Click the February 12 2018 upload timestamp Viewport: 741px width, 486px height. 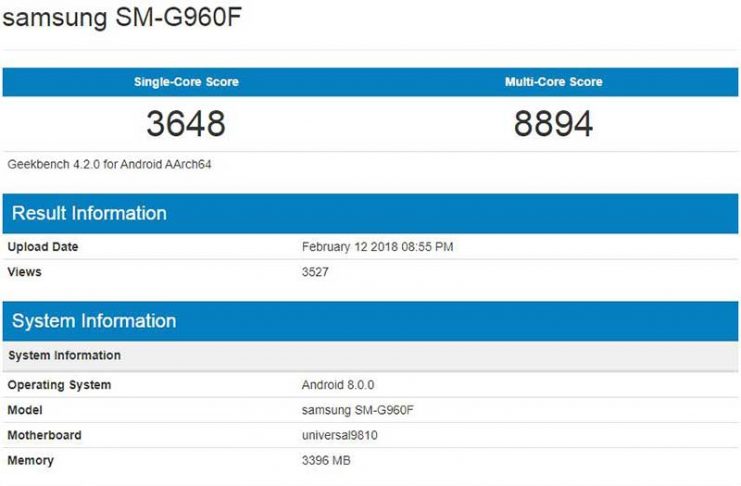(377, 247)
